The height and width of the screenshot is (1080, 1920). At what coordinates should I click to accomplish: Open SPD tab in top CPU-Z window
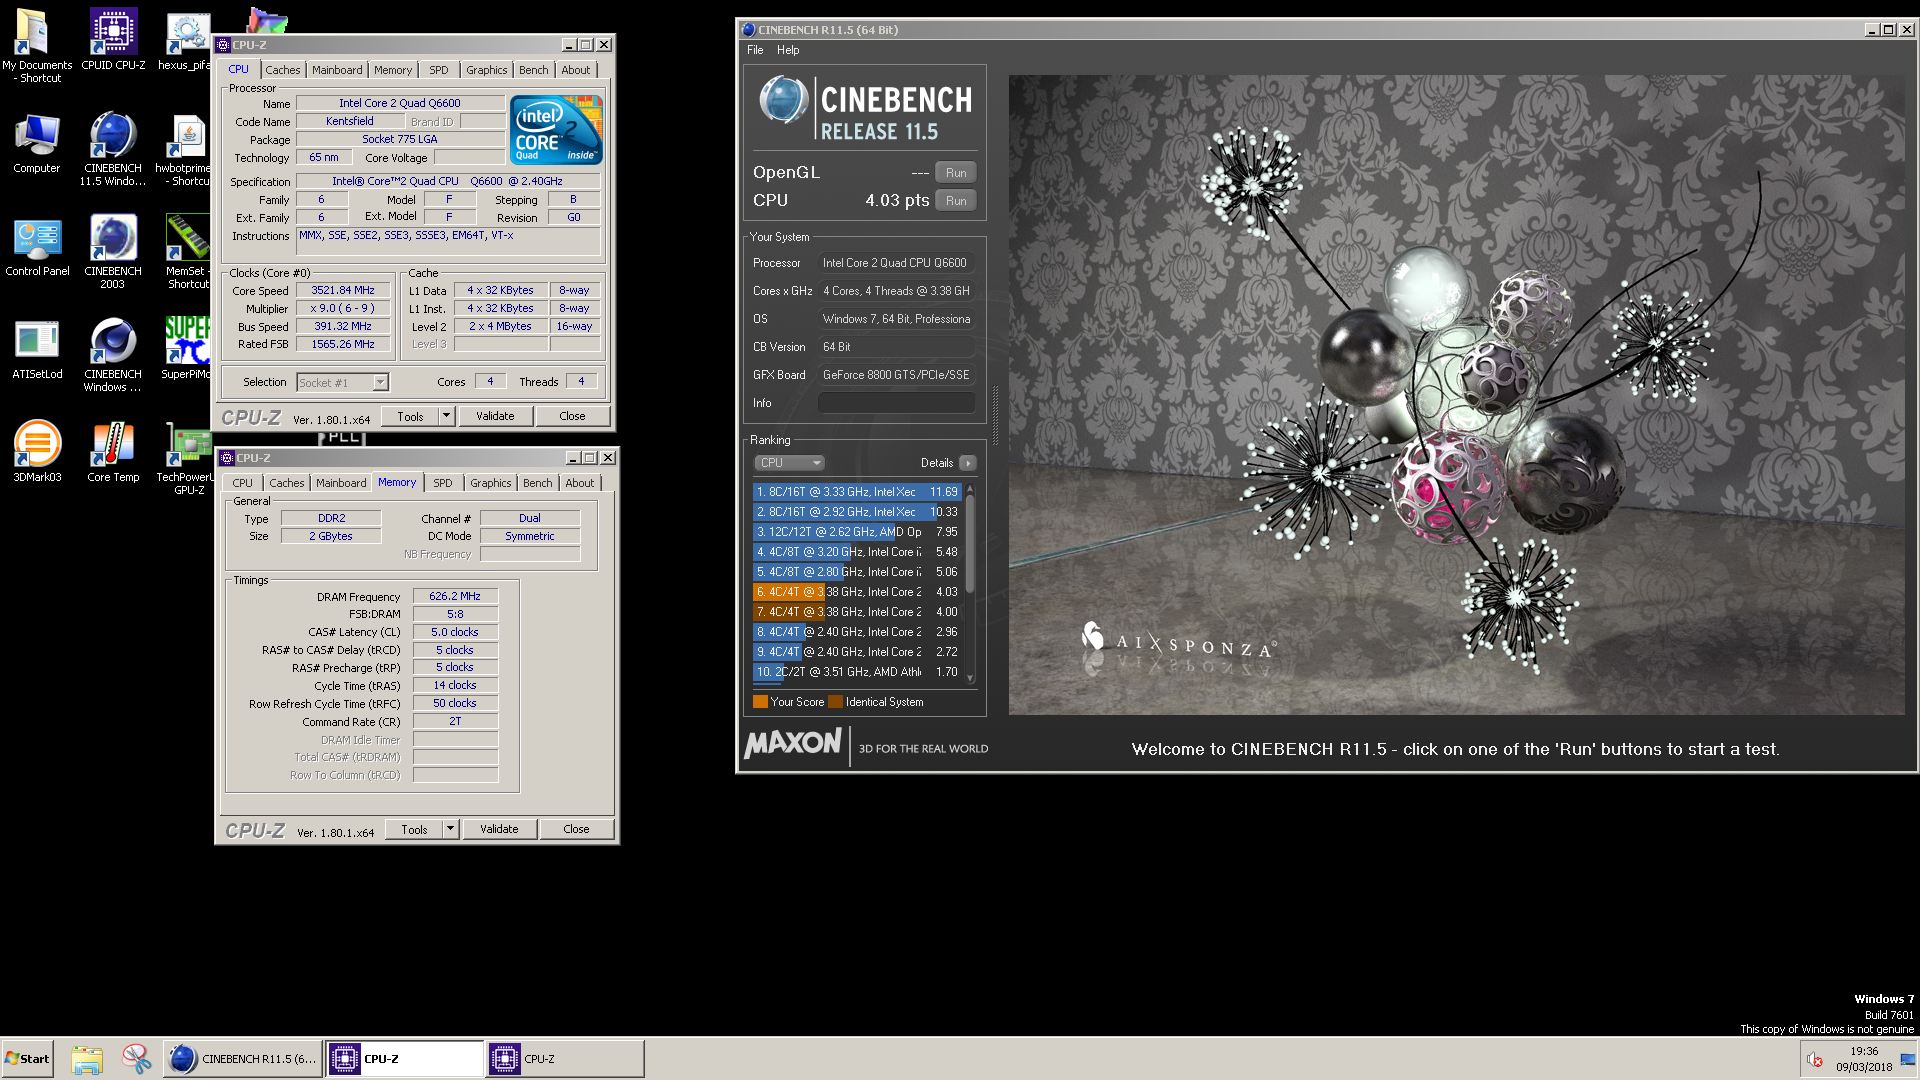point(439,70)
